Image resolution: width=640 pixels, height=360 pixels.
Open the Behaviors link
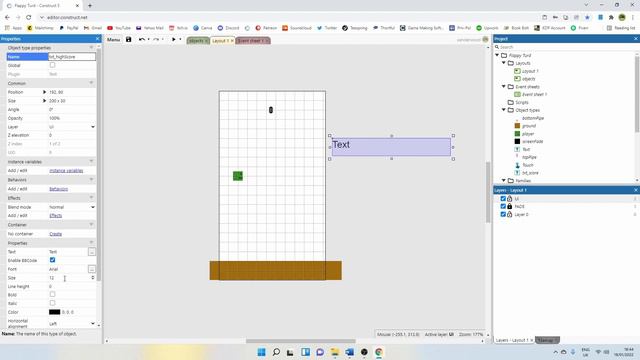tap(58, 189)
